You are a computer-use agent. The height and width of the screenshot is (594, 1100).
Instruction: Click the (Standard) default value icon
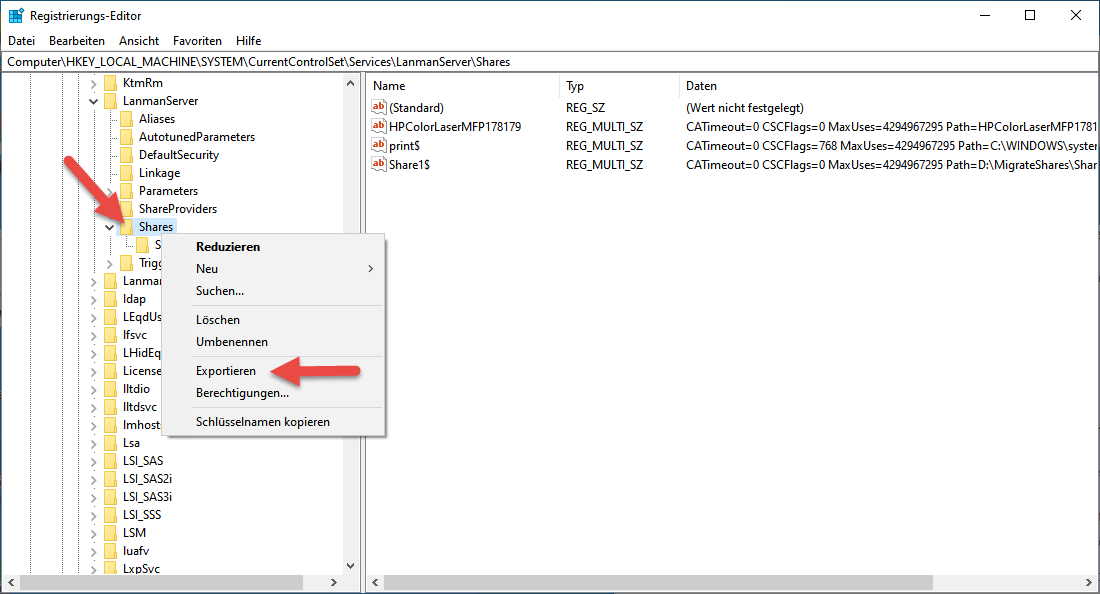pos(379,107)
